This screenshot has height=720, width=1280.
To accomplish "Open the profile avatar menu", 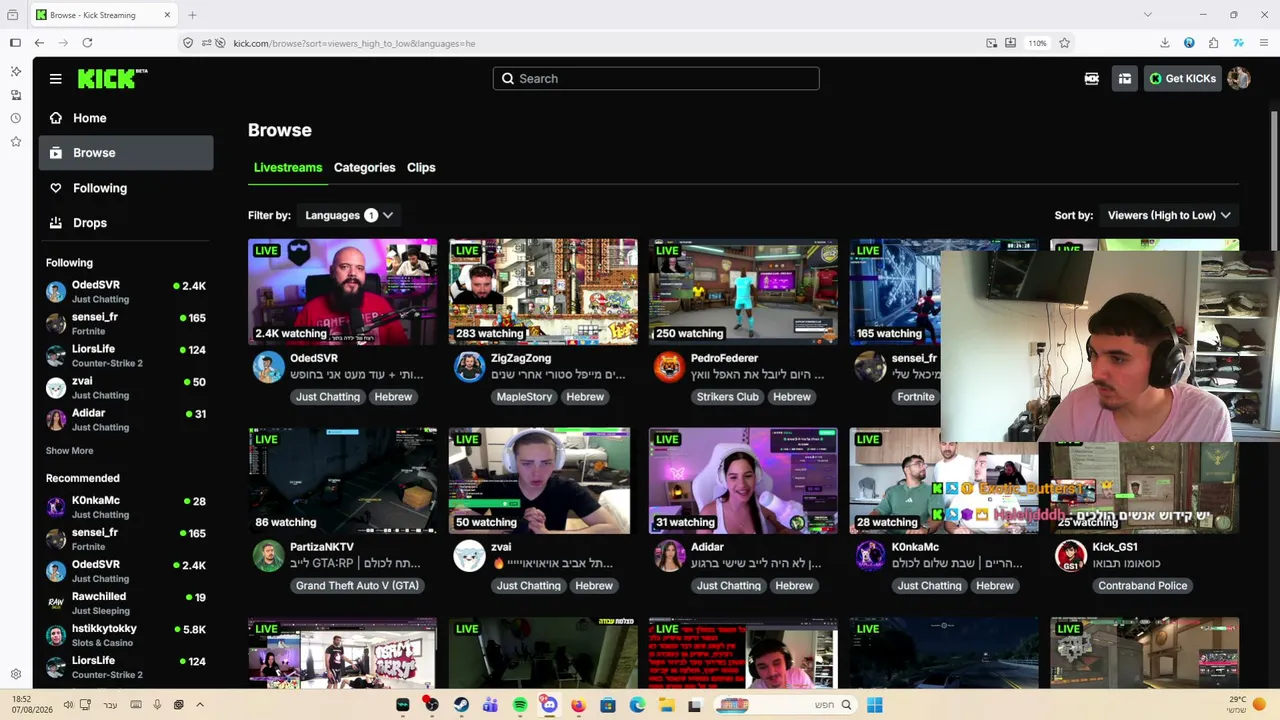I will click(1238, 79).
